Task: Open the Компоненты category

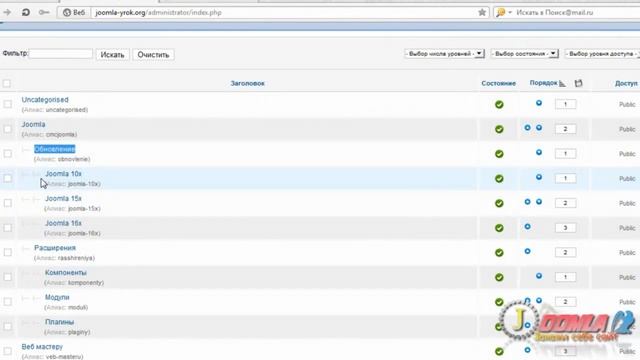Action: point(66,273)
